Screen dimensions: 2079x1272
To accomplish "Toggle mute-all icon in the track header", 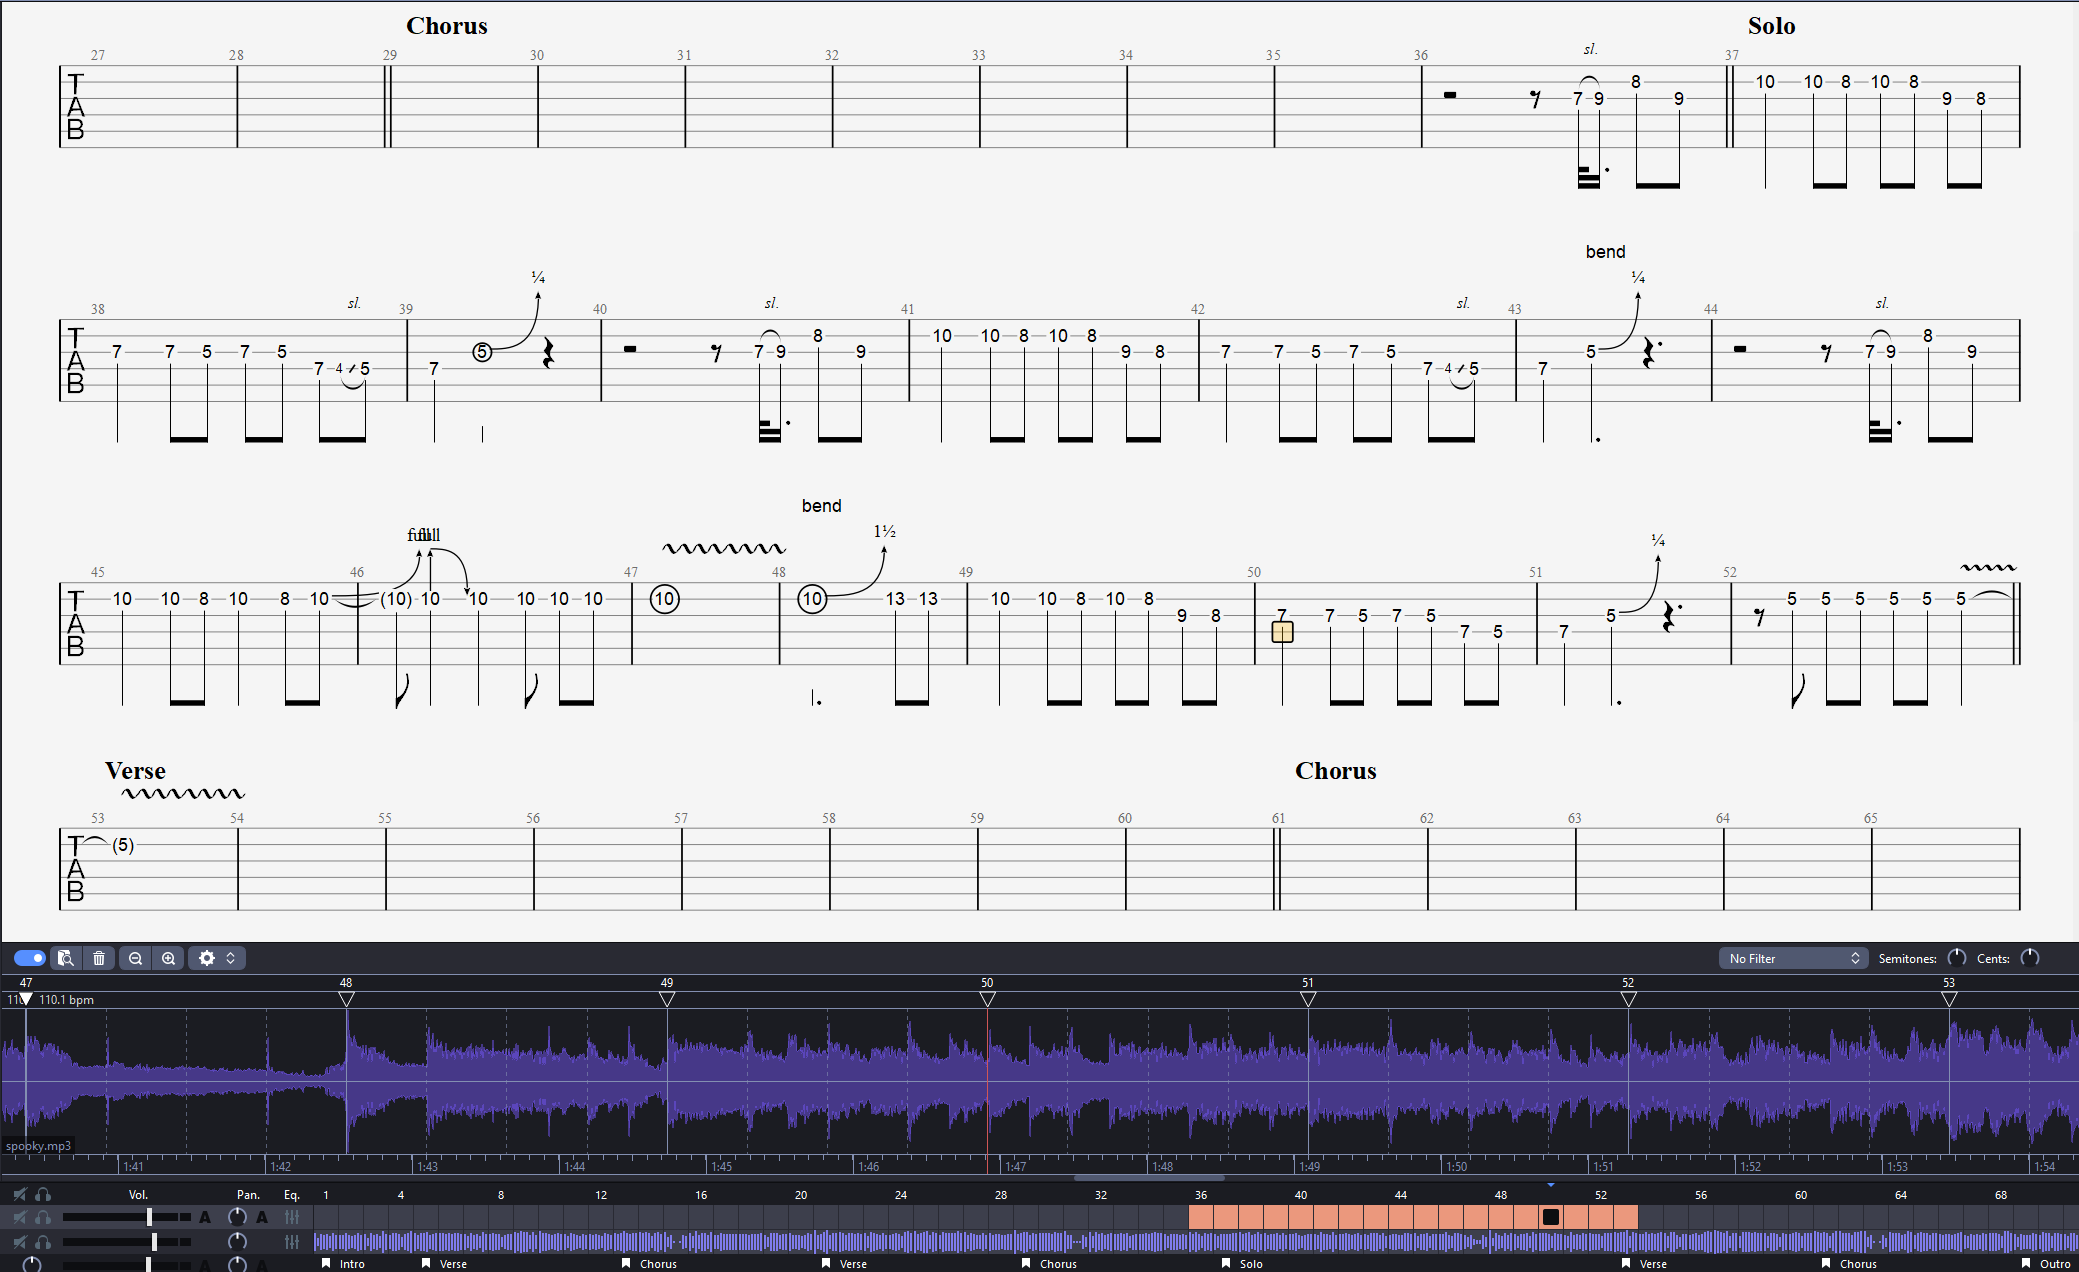I will (x=20, y=1194).
